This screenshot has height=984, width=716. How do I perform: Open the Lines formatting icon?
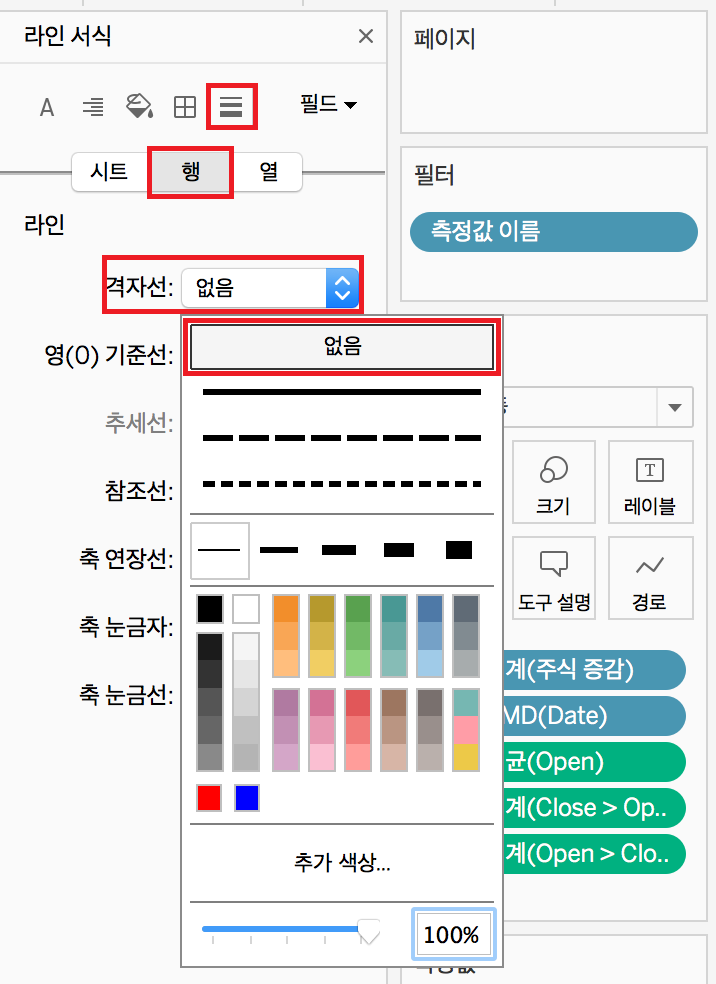point(231,107)
